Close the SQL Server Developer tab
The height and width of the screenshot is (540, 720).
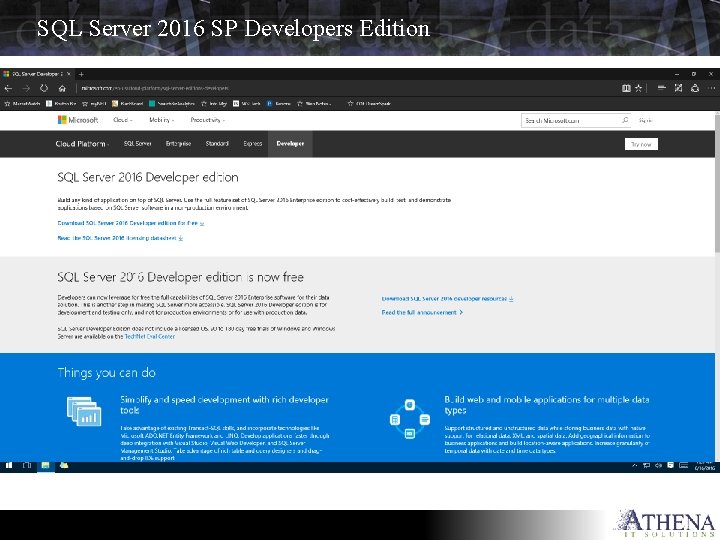pos(69,73)
